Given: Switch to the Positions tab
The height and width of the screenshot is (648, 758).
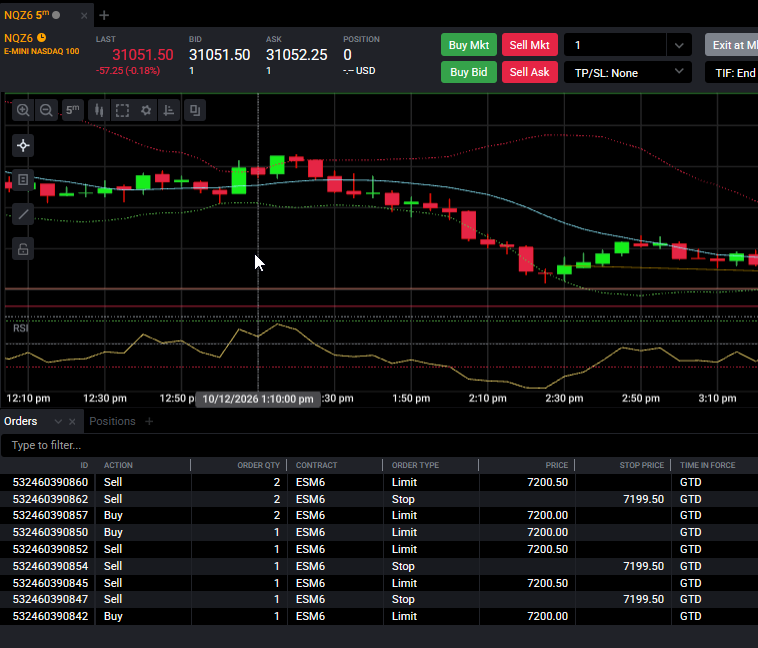Looking at the screenshot, I should [112, 421].
